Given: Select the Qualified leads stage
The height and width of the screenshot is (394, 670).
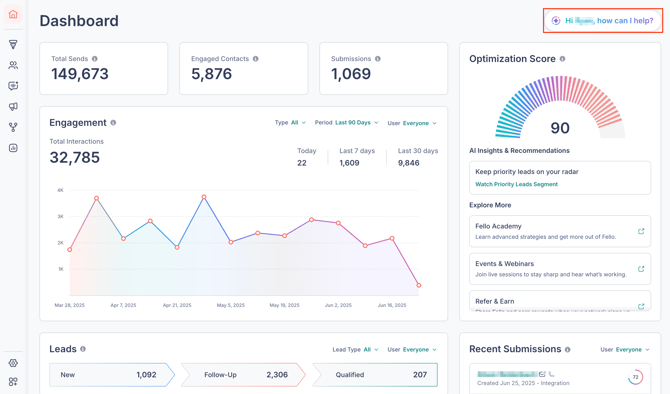Looking at the screenshot, I should pos(375,375).
